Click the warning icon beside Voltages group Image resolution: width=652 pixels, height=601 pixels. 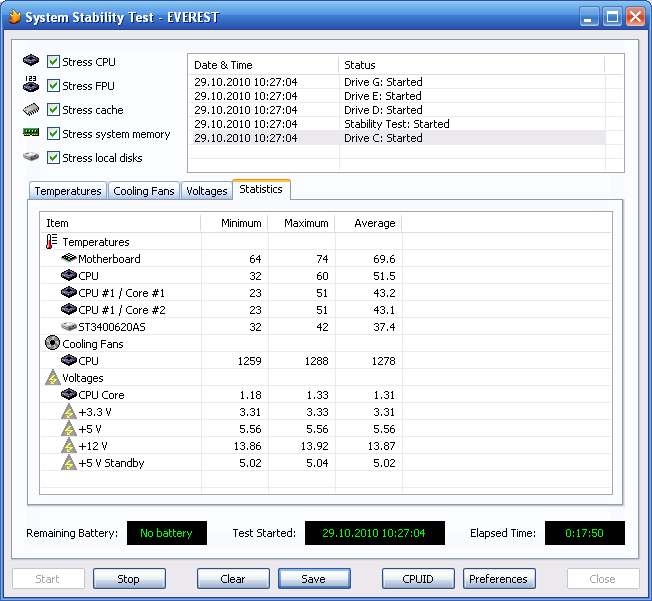click(x=52, y=378)
